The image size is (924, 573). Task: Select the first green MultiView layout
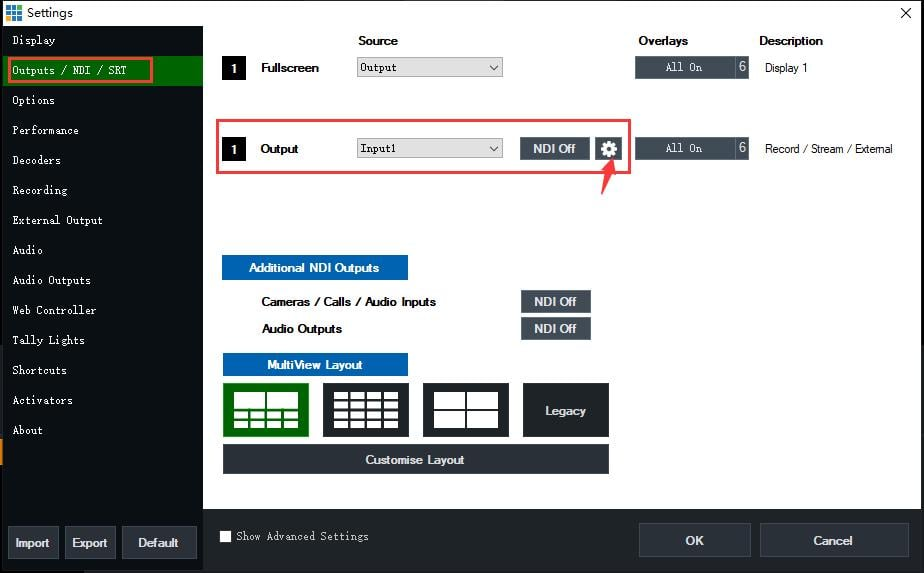pos(265,410)
